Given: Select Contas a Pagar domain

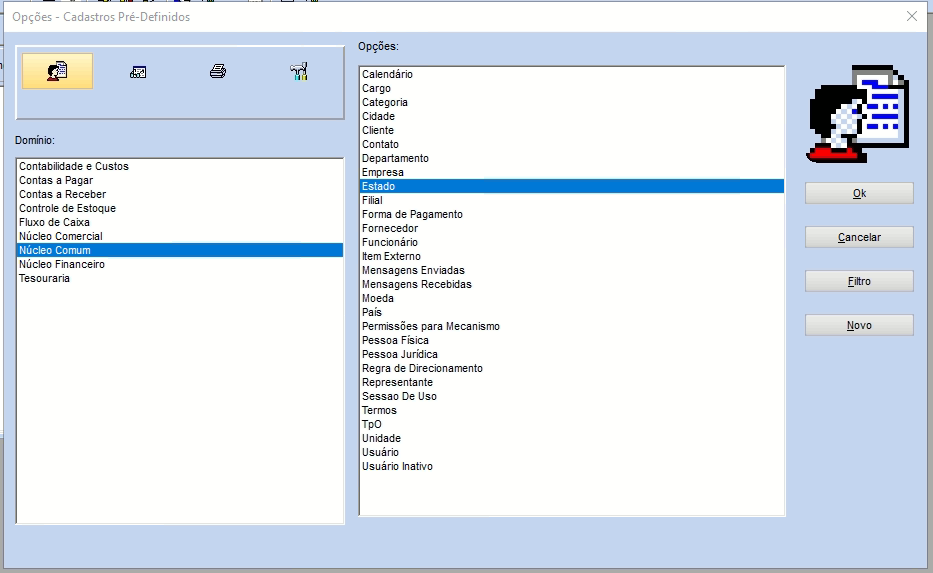Looking at the screenshot, I should [180, 180].
